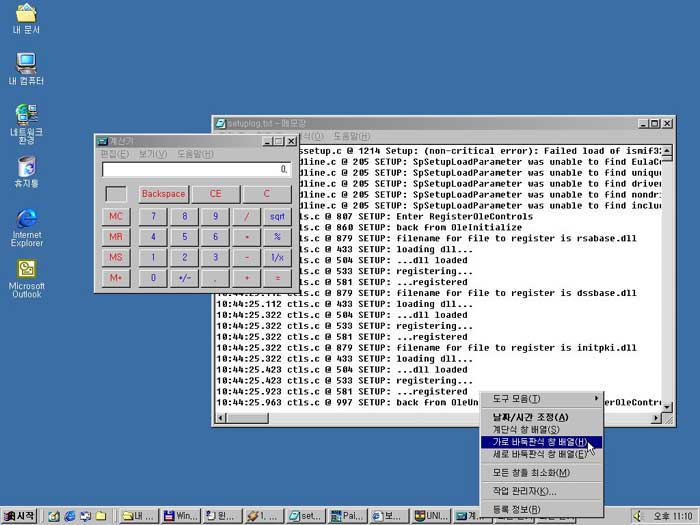Choose 모든 창을 최소화(M) from context menu
Image resolution: width=700 pixels, height=525 pixels.
(542, 473)
